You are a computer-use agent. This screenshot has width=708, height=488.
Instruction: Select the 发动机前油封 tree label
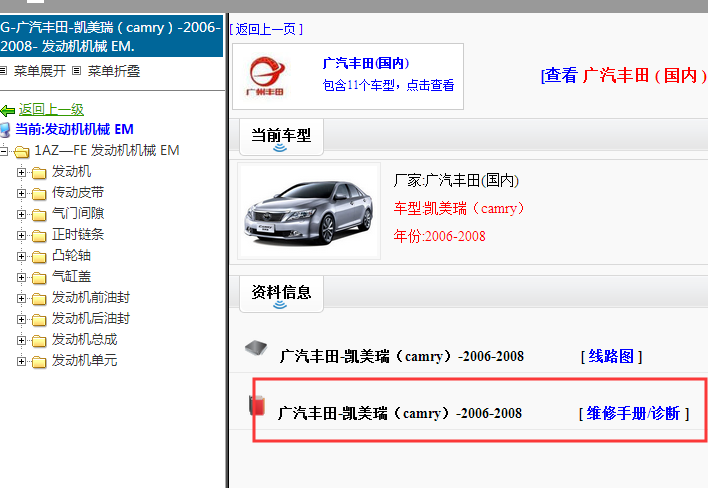(x=91, y=297)
